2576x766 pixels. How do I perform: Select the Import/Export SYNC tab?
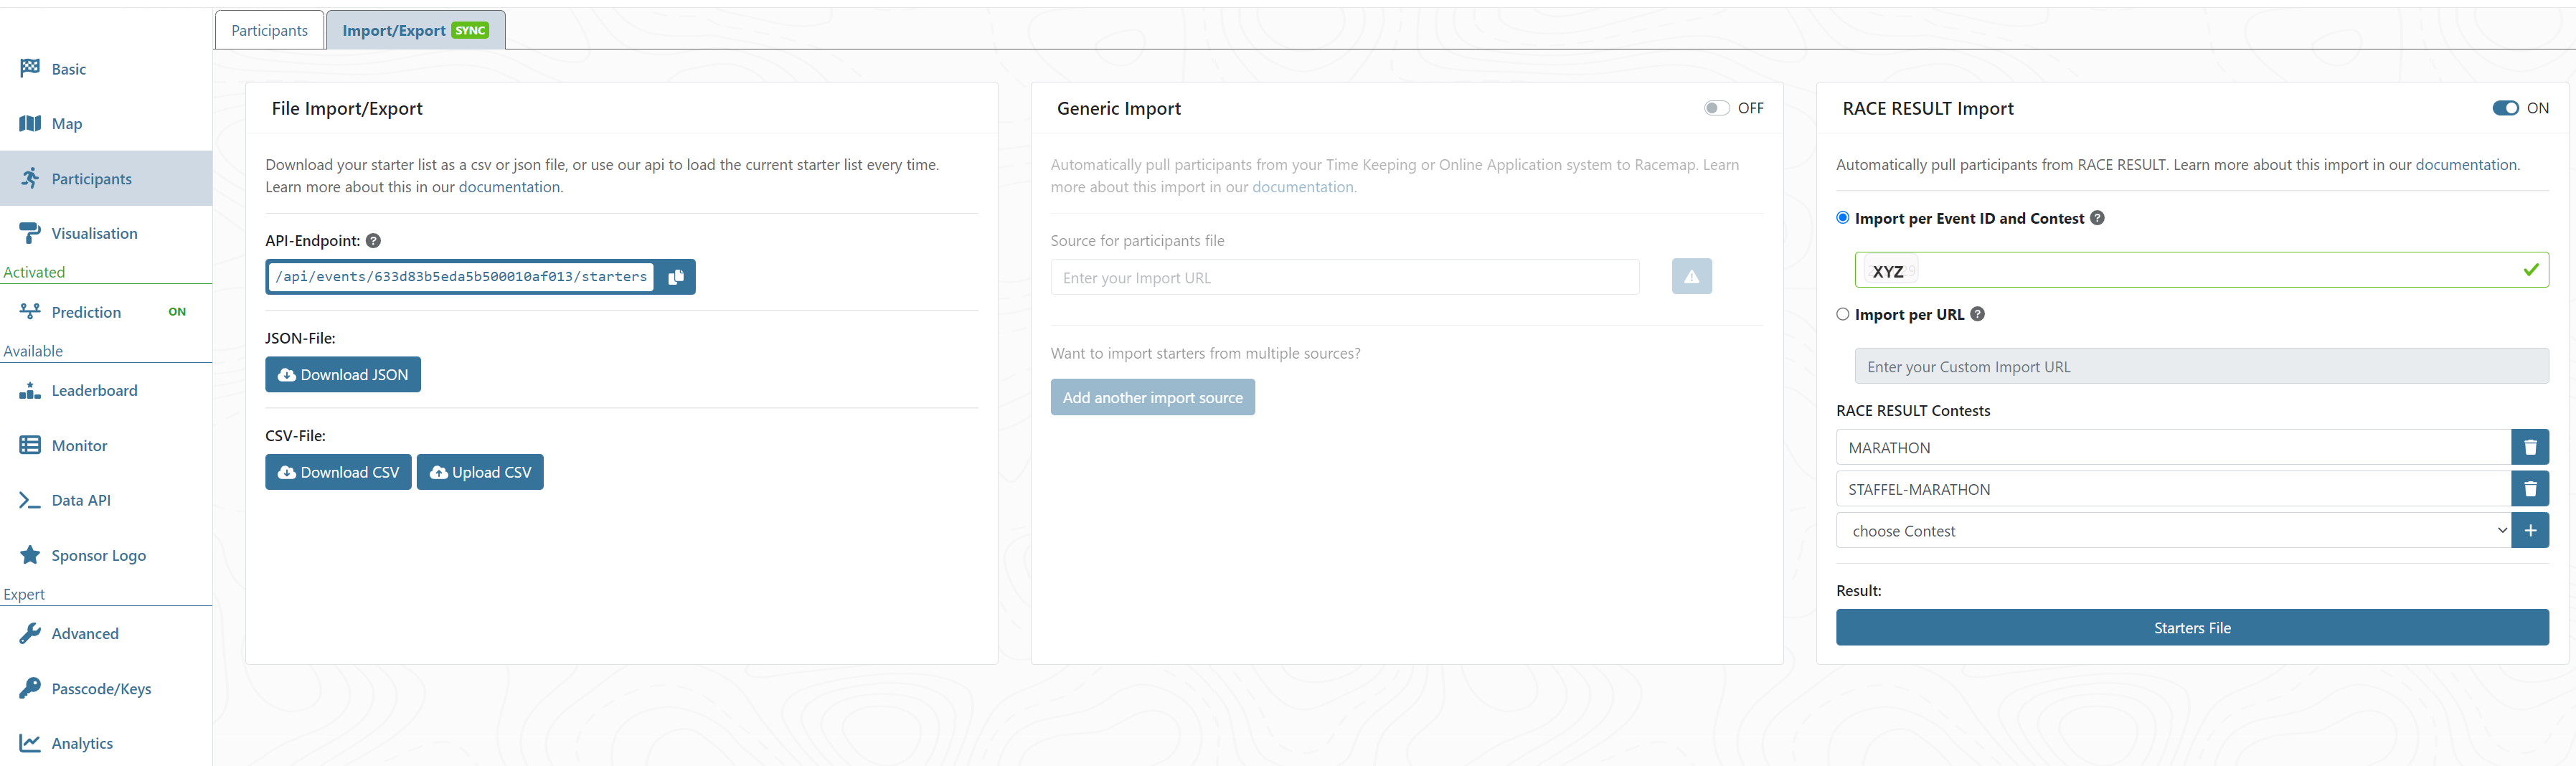[415, 30]
